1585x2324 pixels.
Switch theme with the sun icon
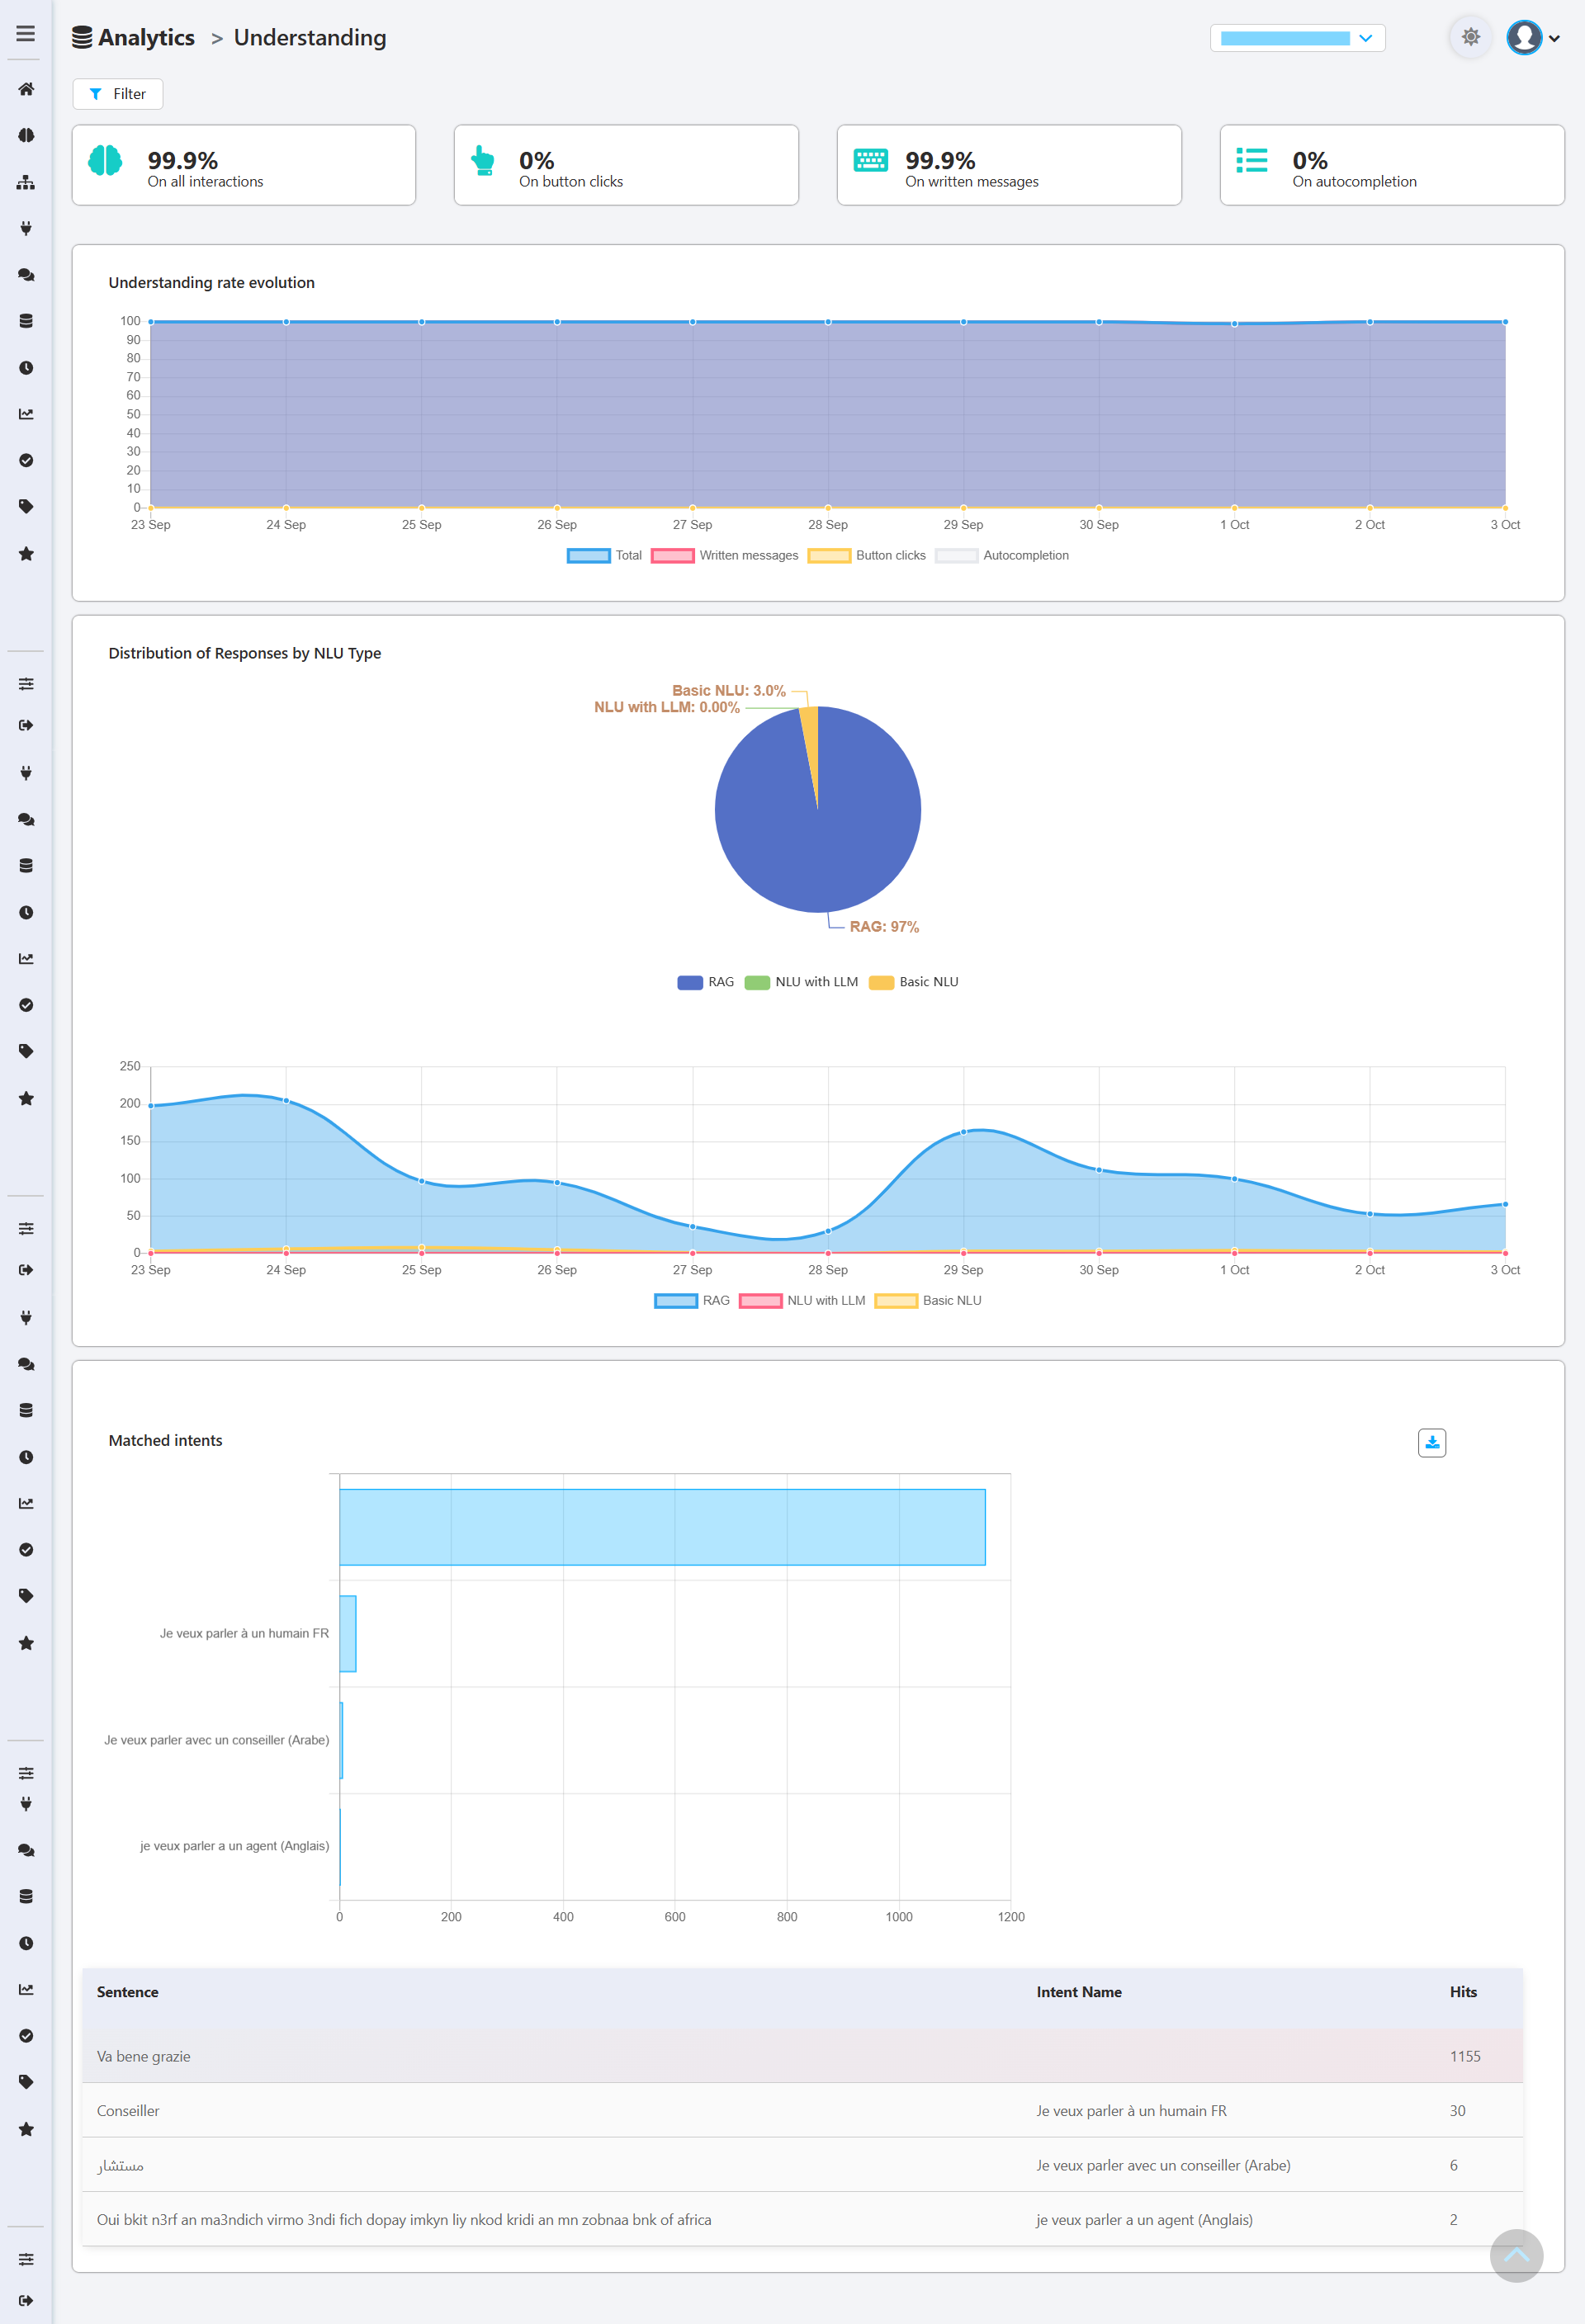pos(1470,38)
